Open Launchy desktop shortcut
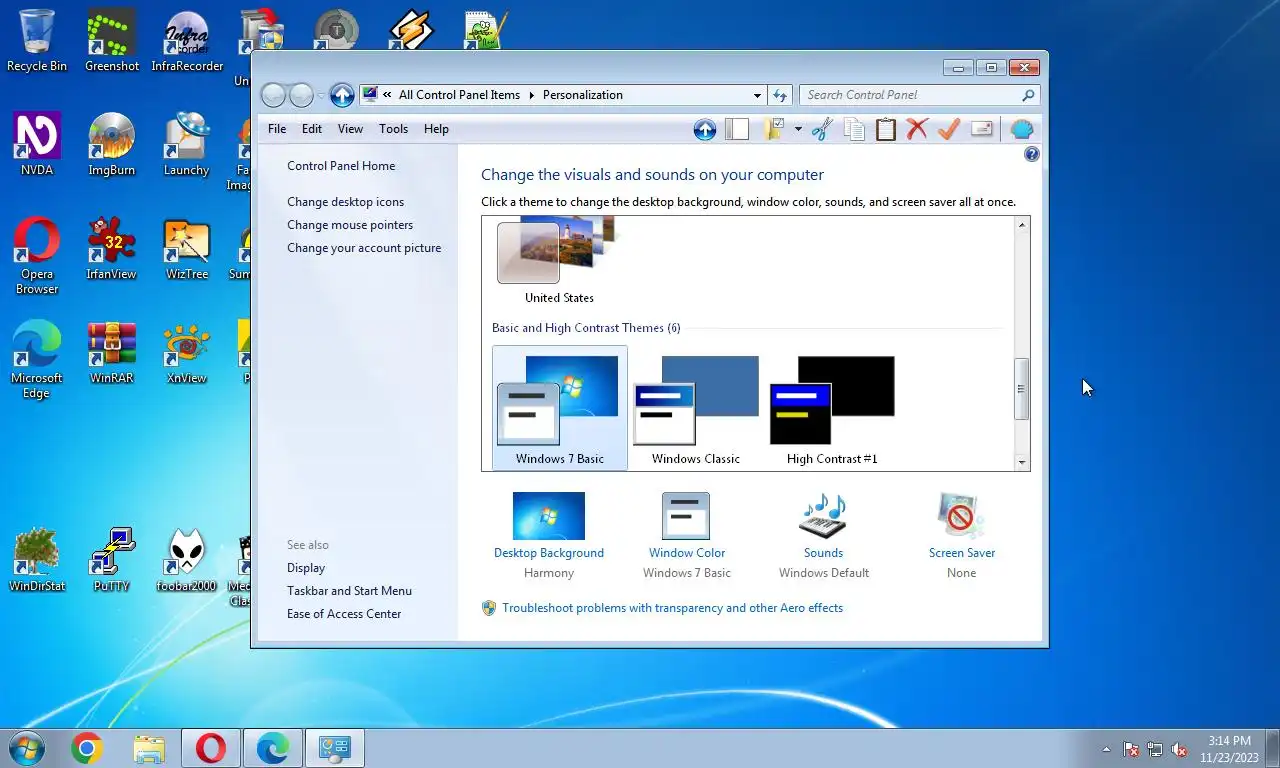 click(187, 145)
